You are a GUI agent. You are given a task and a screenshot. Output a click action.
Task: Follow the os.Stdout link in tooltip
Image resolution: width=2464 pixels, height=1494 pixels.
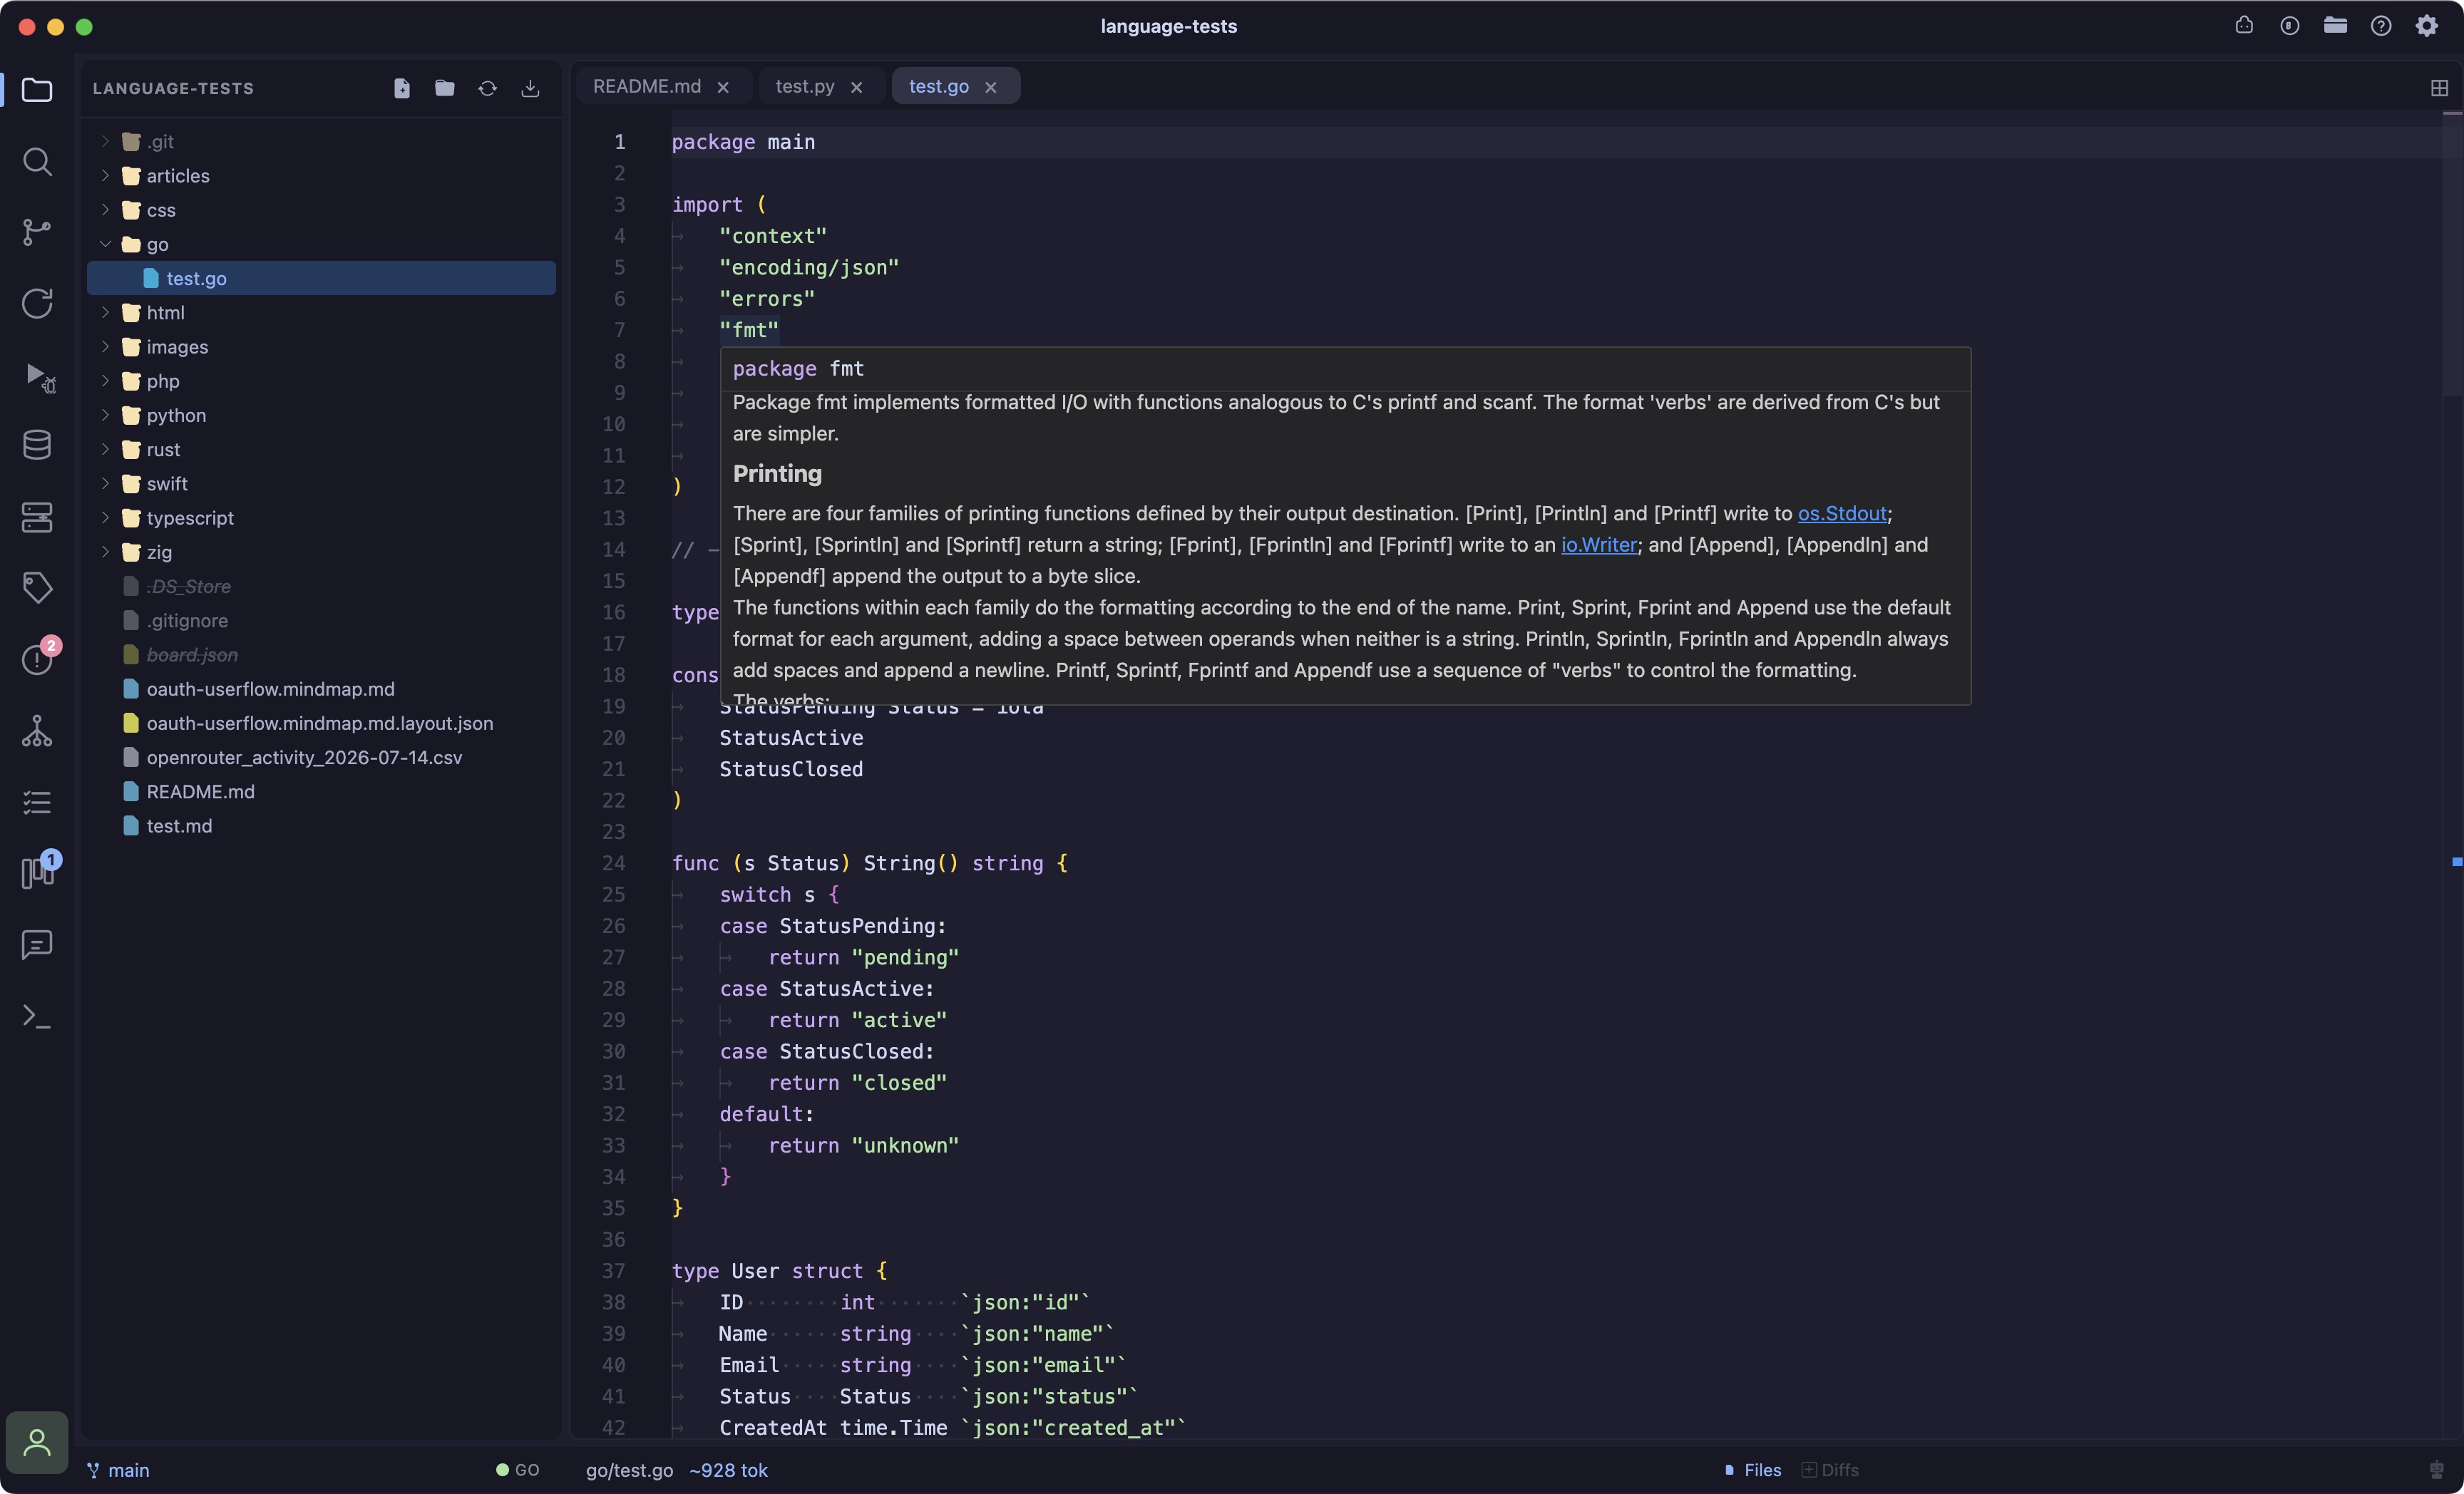click(x=1842, y=513)
